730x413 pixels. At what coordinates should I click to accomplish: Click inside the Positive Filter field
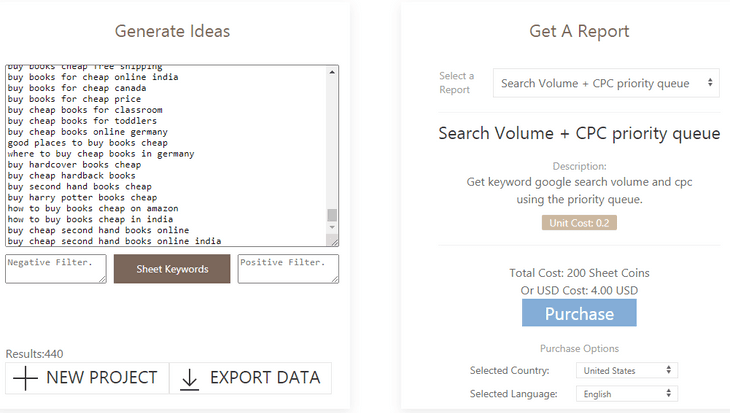click(x=288, y=269)
